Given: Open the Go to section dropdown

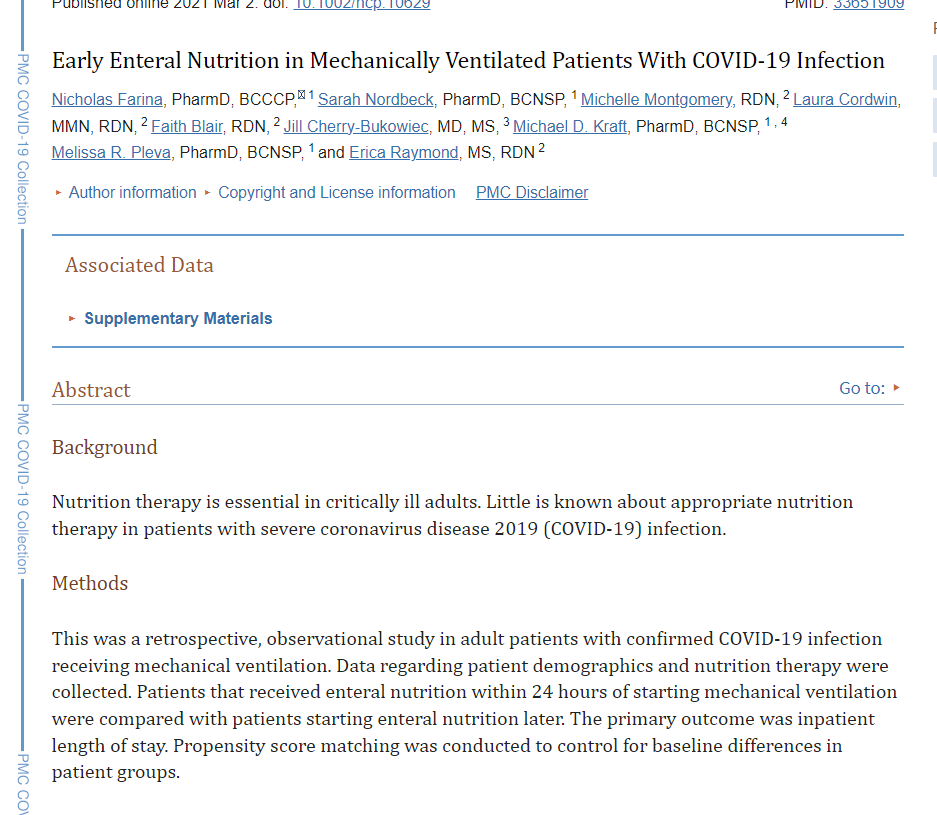Looking at the screenshot, I should (861, 388).
